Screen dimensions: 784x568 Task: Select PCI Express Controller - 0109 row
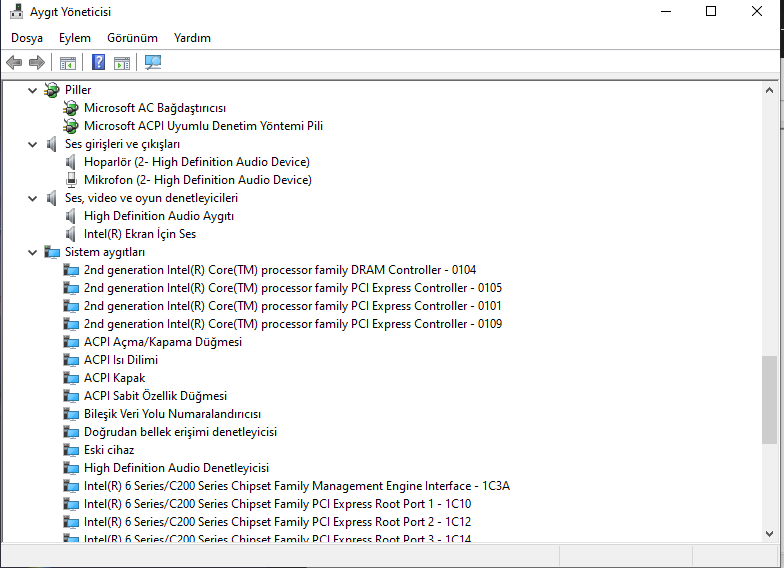point(293,324)
